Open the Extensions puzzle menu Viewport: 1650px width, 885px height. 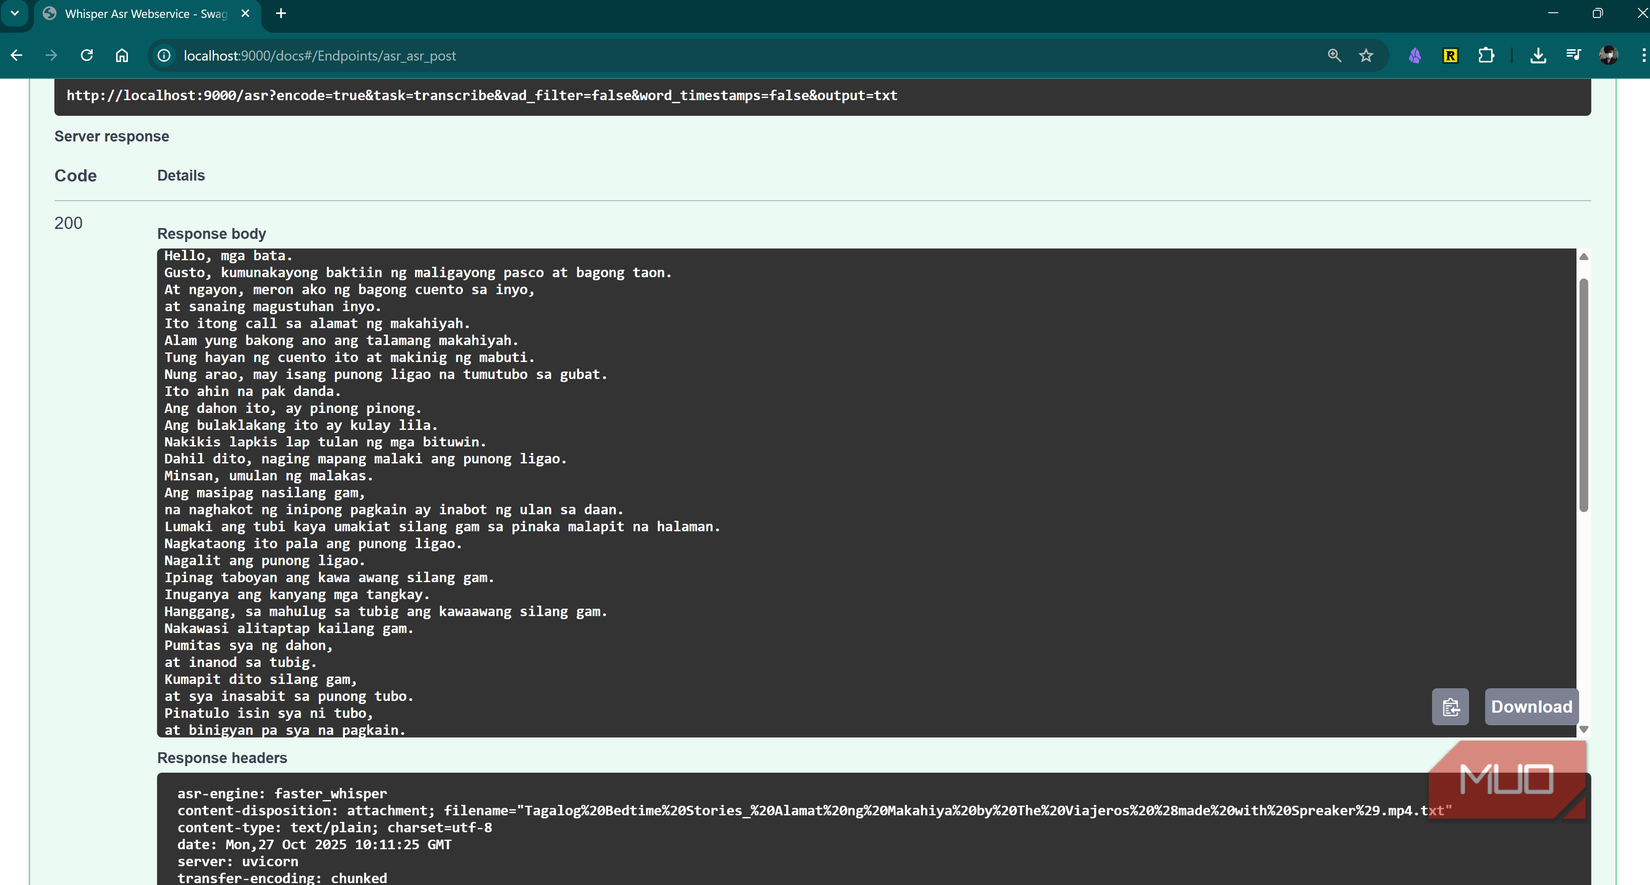point(1486,56)
